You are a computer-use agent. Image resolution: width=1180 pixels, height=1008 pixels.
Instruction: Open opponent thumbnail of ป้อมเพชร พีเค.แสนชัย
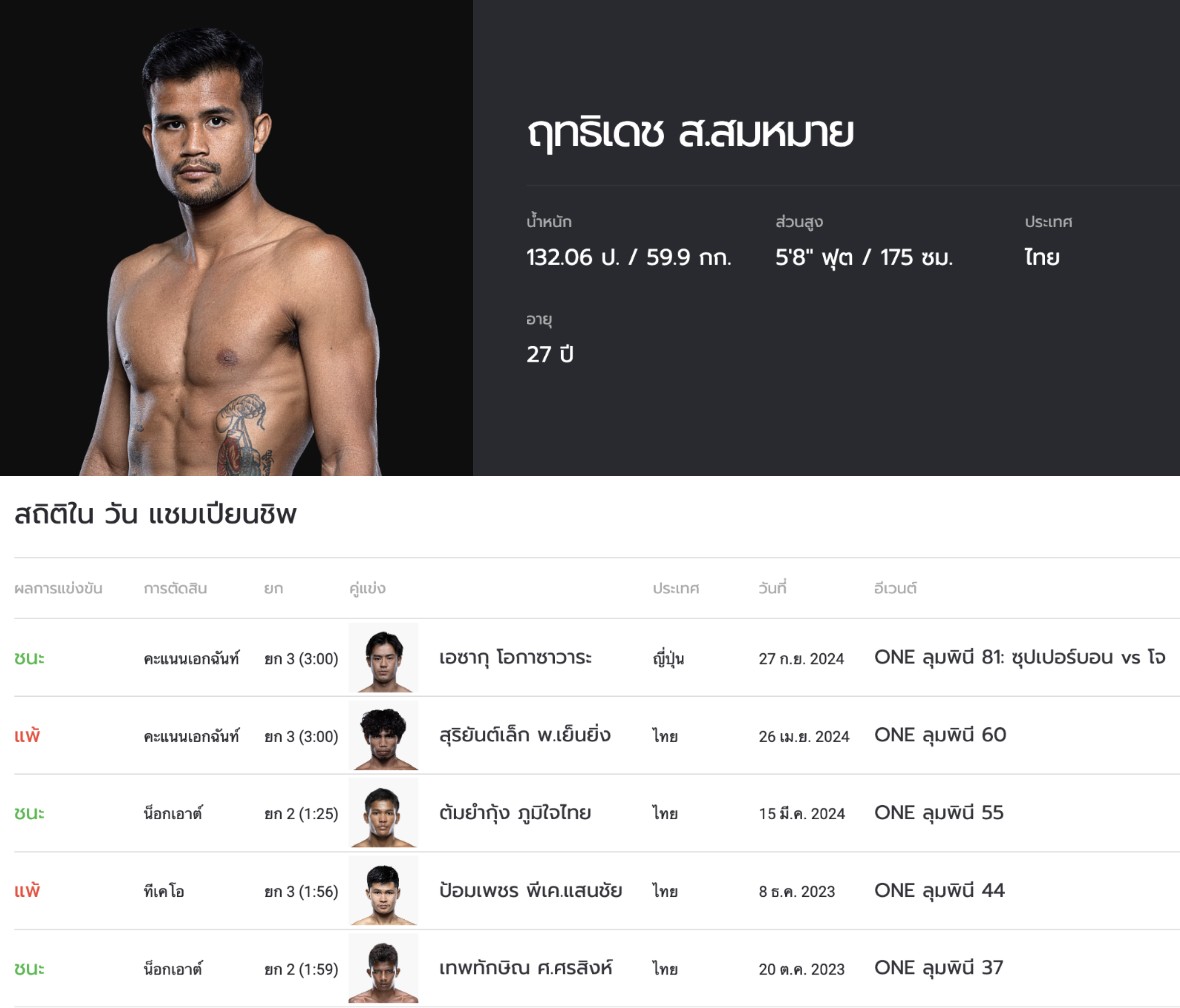click(x=384, y=891)
